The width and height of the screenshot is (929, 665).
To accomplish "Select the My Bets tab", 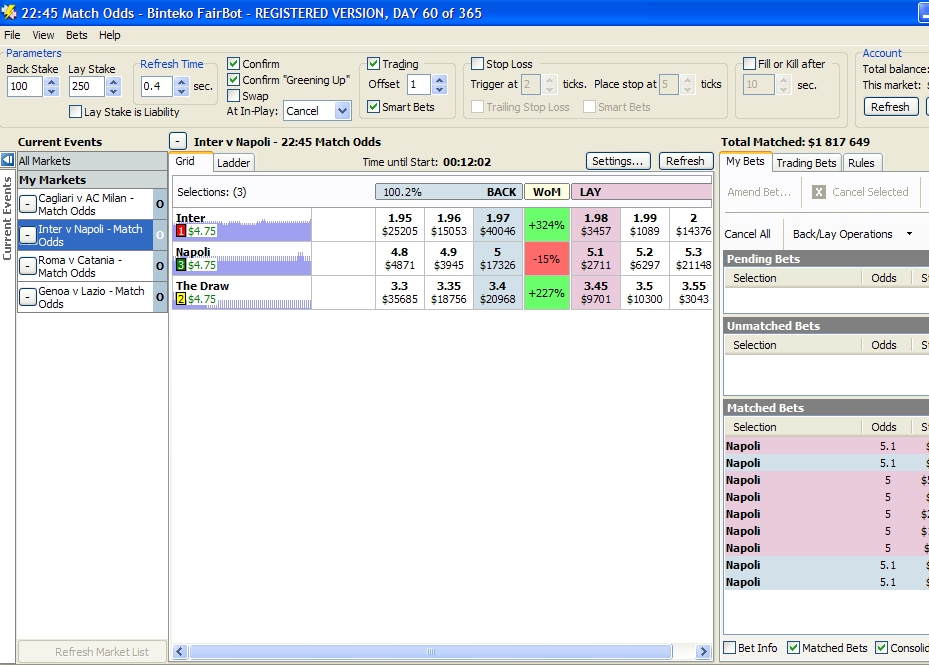I will coord(745,161).
